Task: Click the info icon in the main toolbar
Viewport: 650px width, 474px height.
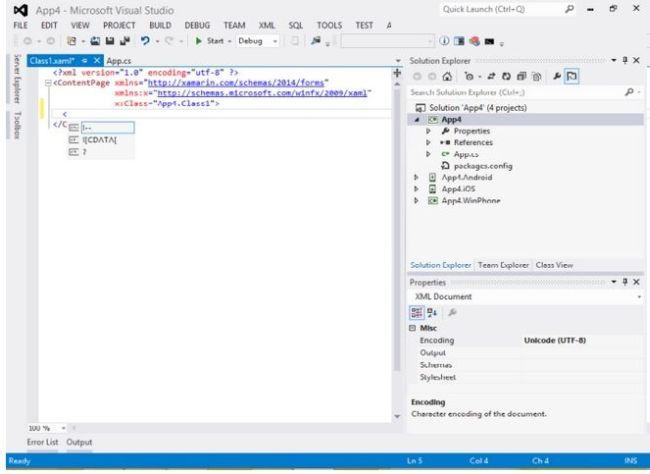Action: 444,41
